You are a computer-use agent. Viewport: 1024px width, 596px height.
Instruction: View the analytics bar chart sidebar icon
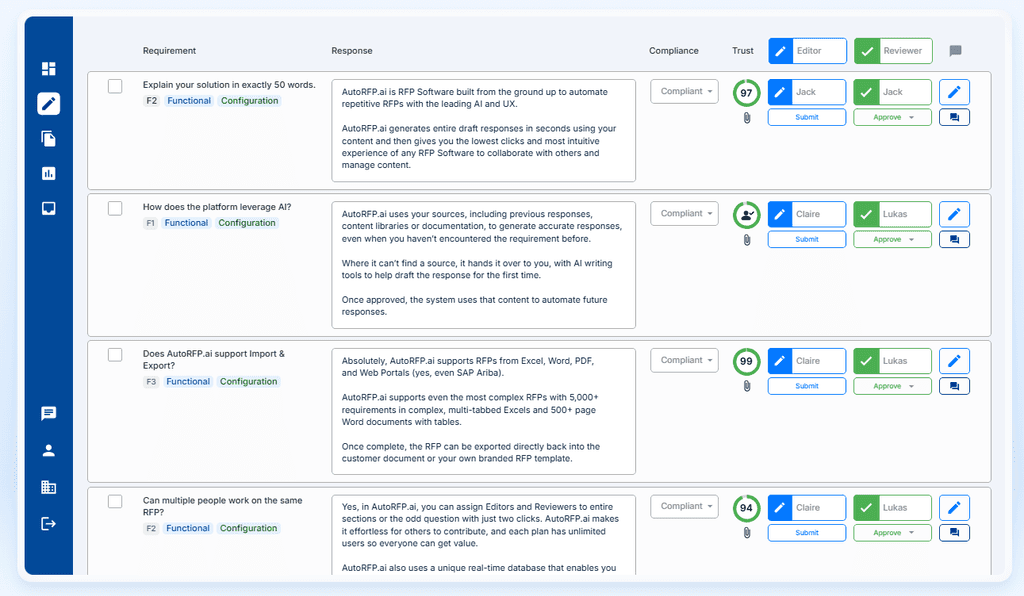coord(47,172)
